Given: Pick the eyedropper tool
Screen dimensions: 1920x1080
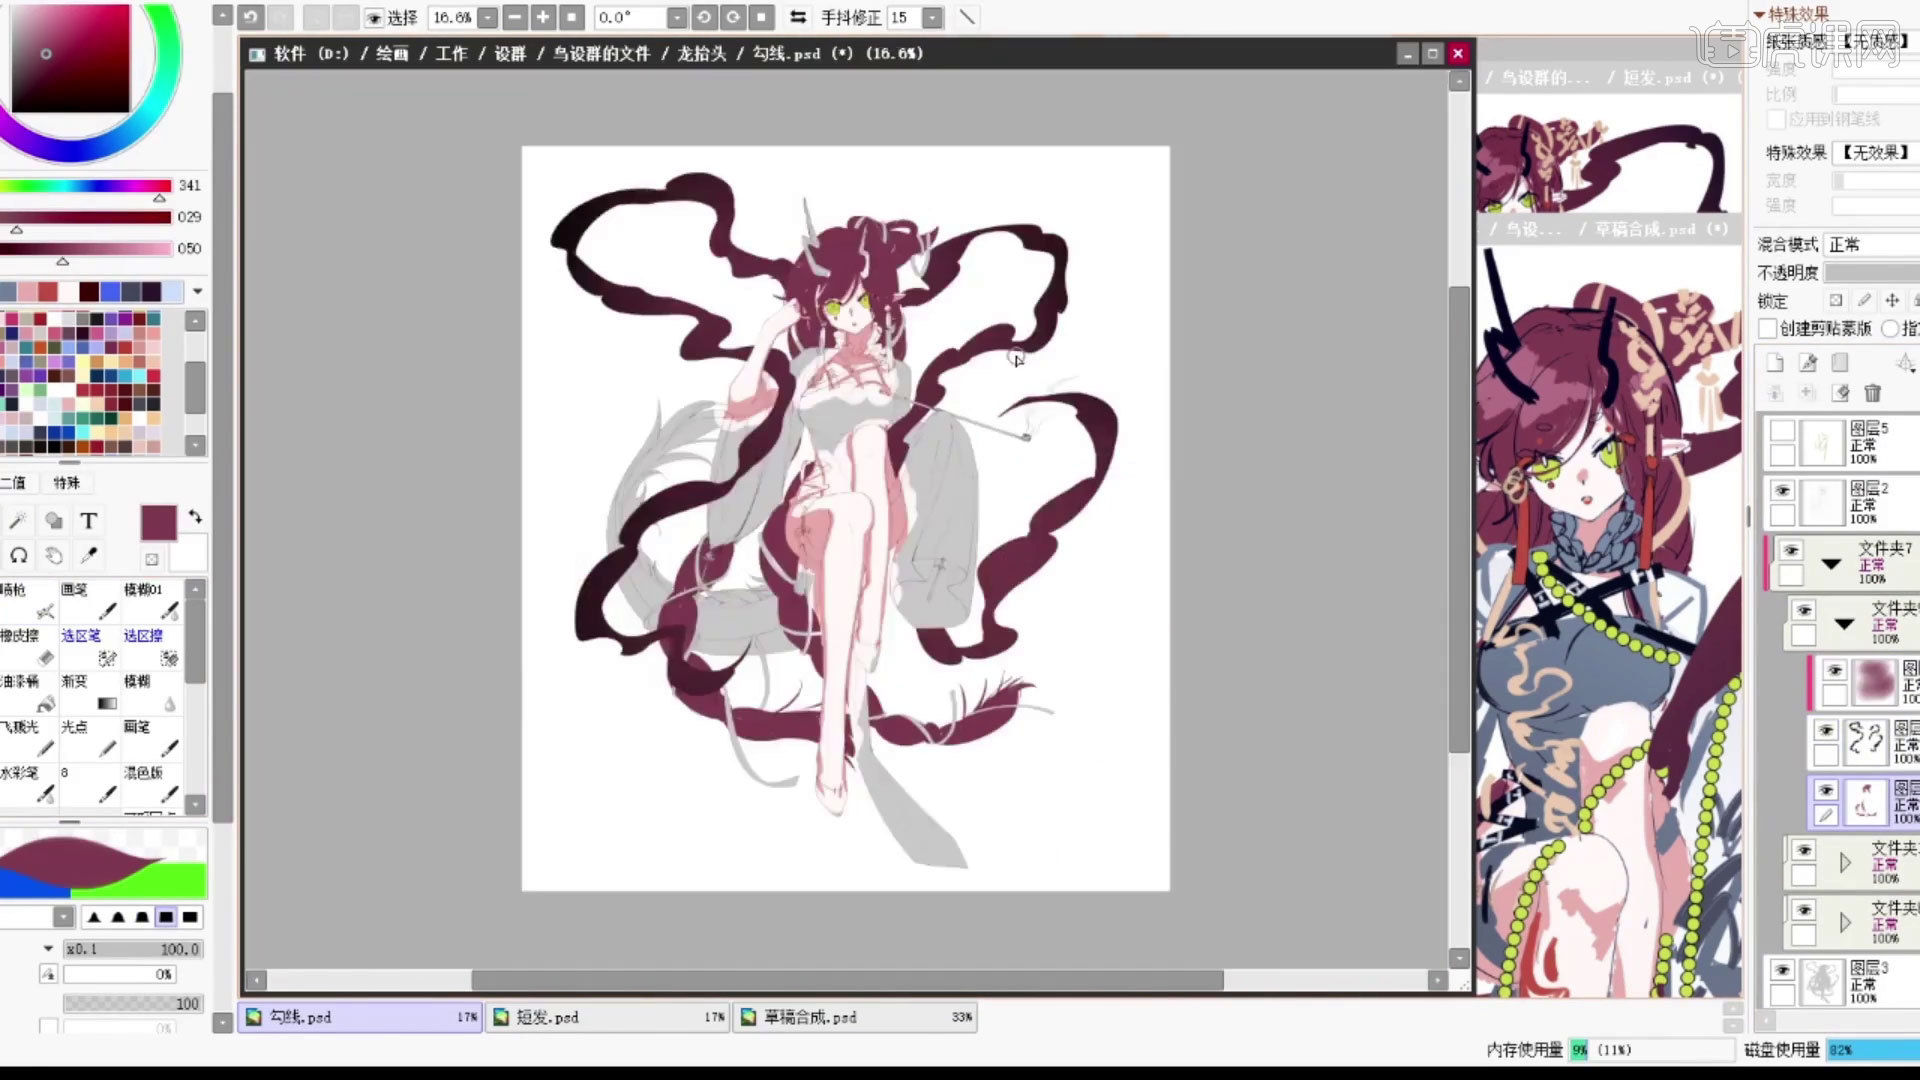Looking at the screenshot, I should click(88, 555).
